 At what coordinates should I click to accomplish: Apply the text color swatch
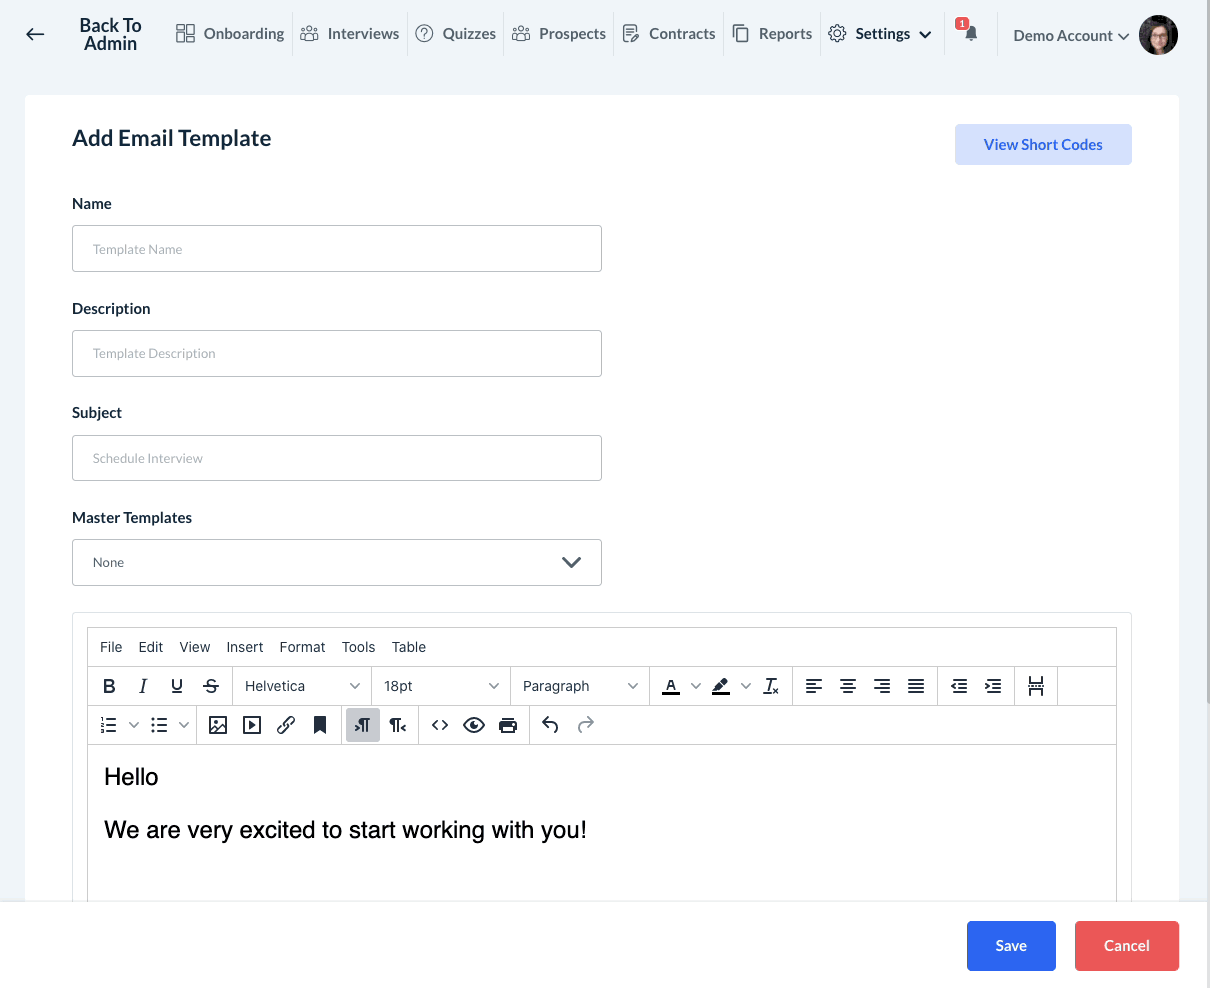click(x=671, y=686)
